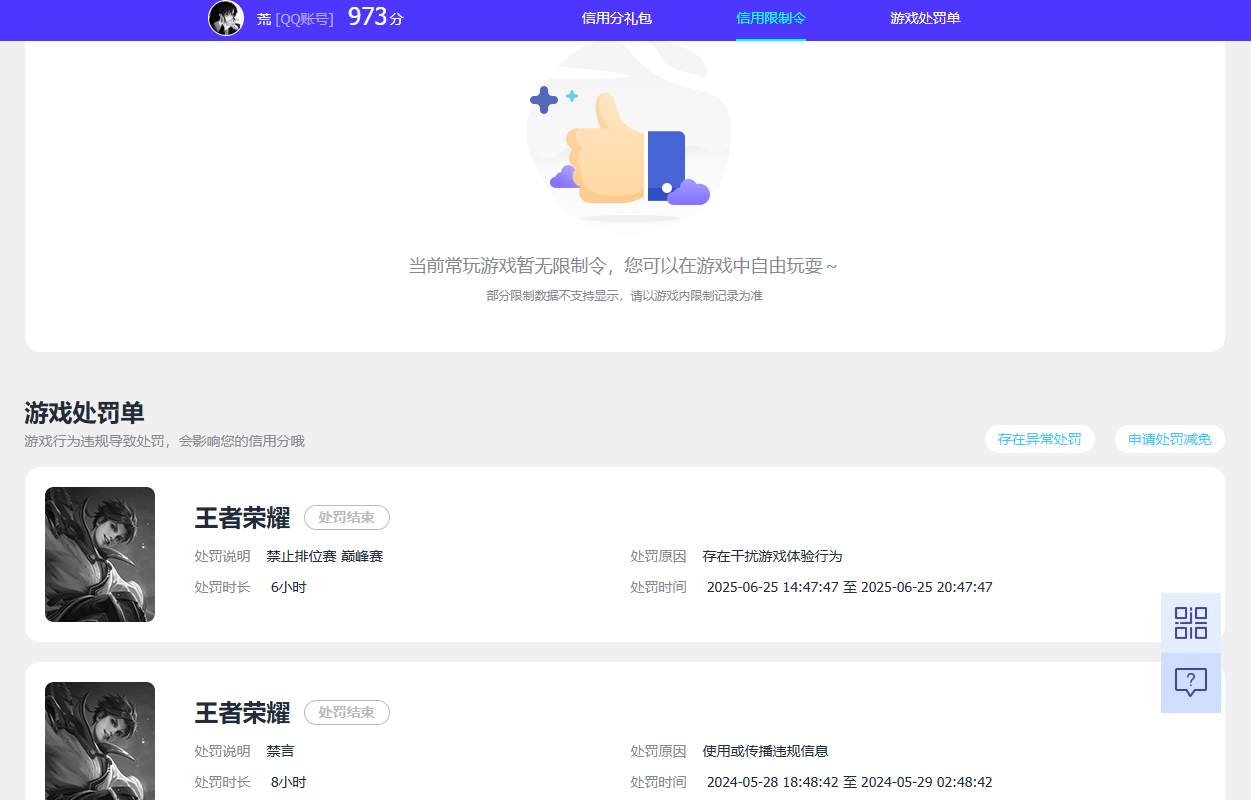This screenshot has width=1251, height=800.
Task: Click duration value 6小时
Action: coord(289,587)
